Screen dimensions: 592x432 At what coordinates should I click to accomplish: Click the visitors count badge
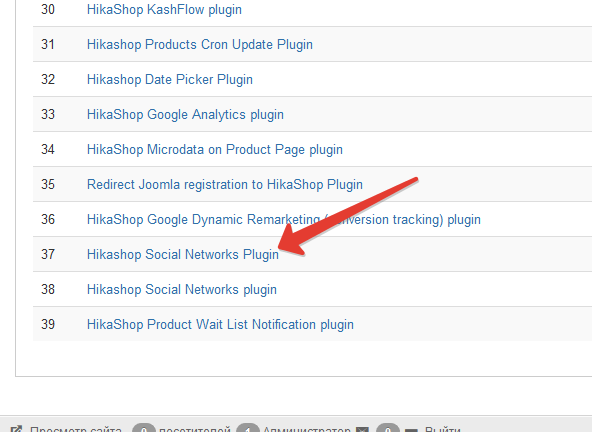[x=144, y=429]
